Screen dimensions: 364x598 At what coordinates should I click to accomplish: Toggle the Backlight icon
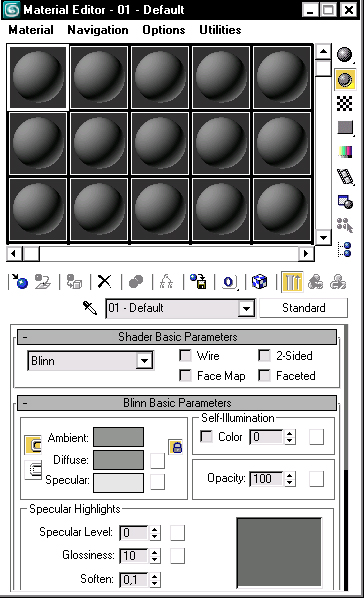345,80
